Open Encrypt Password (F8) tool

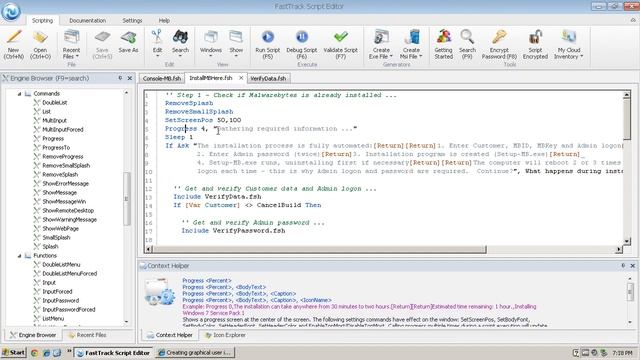(499, 44)
